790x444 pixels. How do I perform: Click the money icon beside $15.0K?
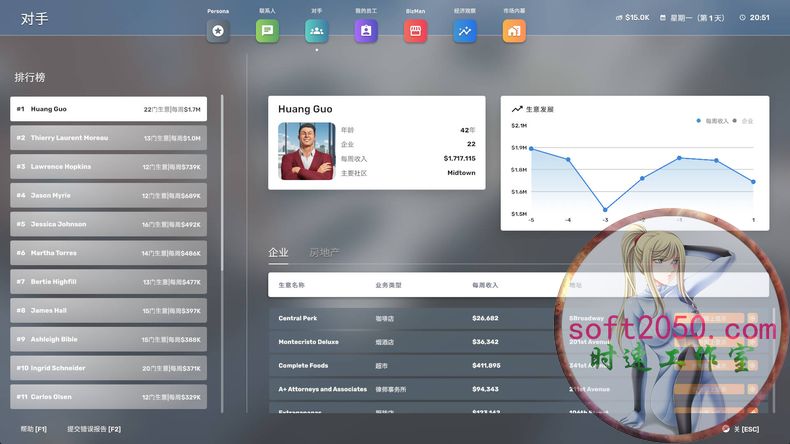click(x=618, y=18)
